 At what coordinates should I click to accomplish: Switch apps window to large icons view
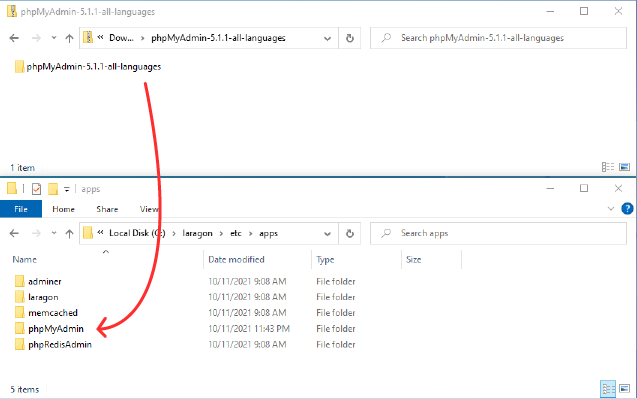click(624, 389)
